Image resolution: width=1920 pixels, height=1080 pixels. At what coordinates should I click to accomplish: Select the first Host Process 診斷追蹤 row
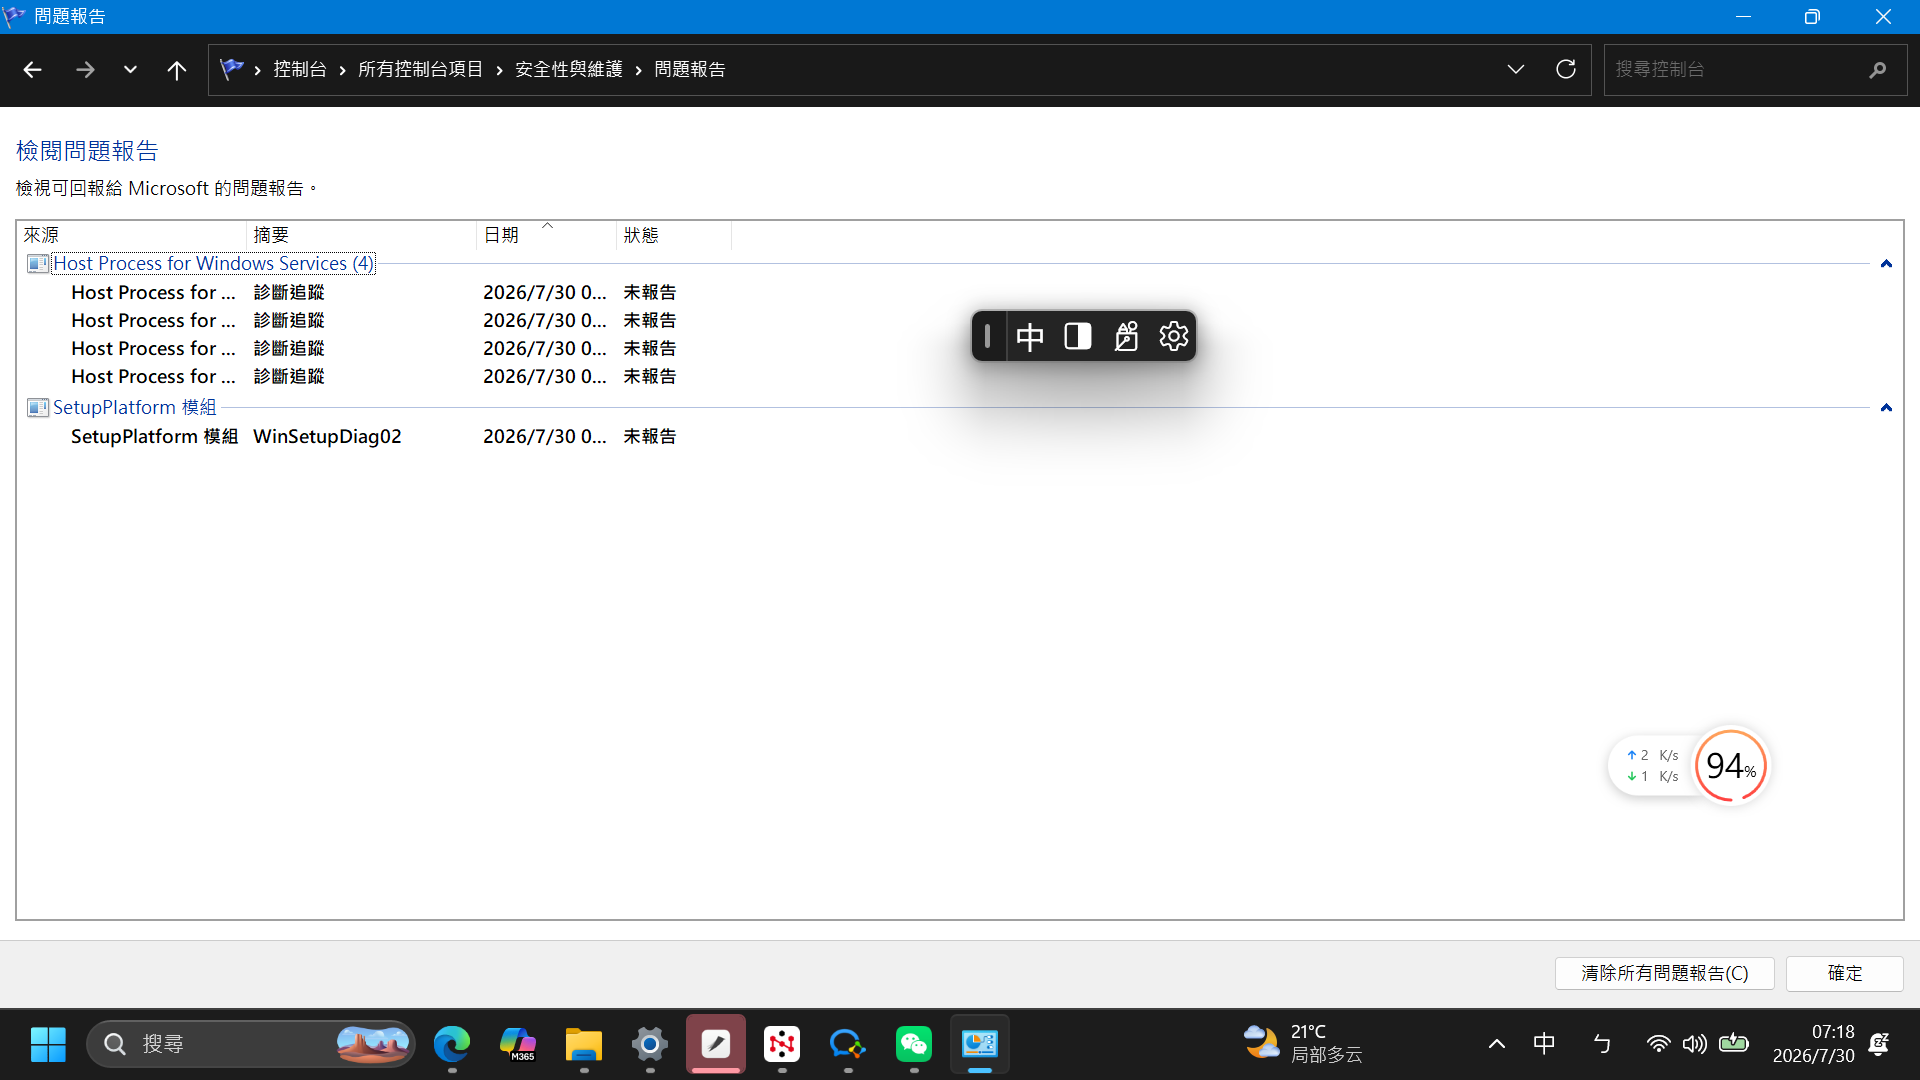(373, 292)
